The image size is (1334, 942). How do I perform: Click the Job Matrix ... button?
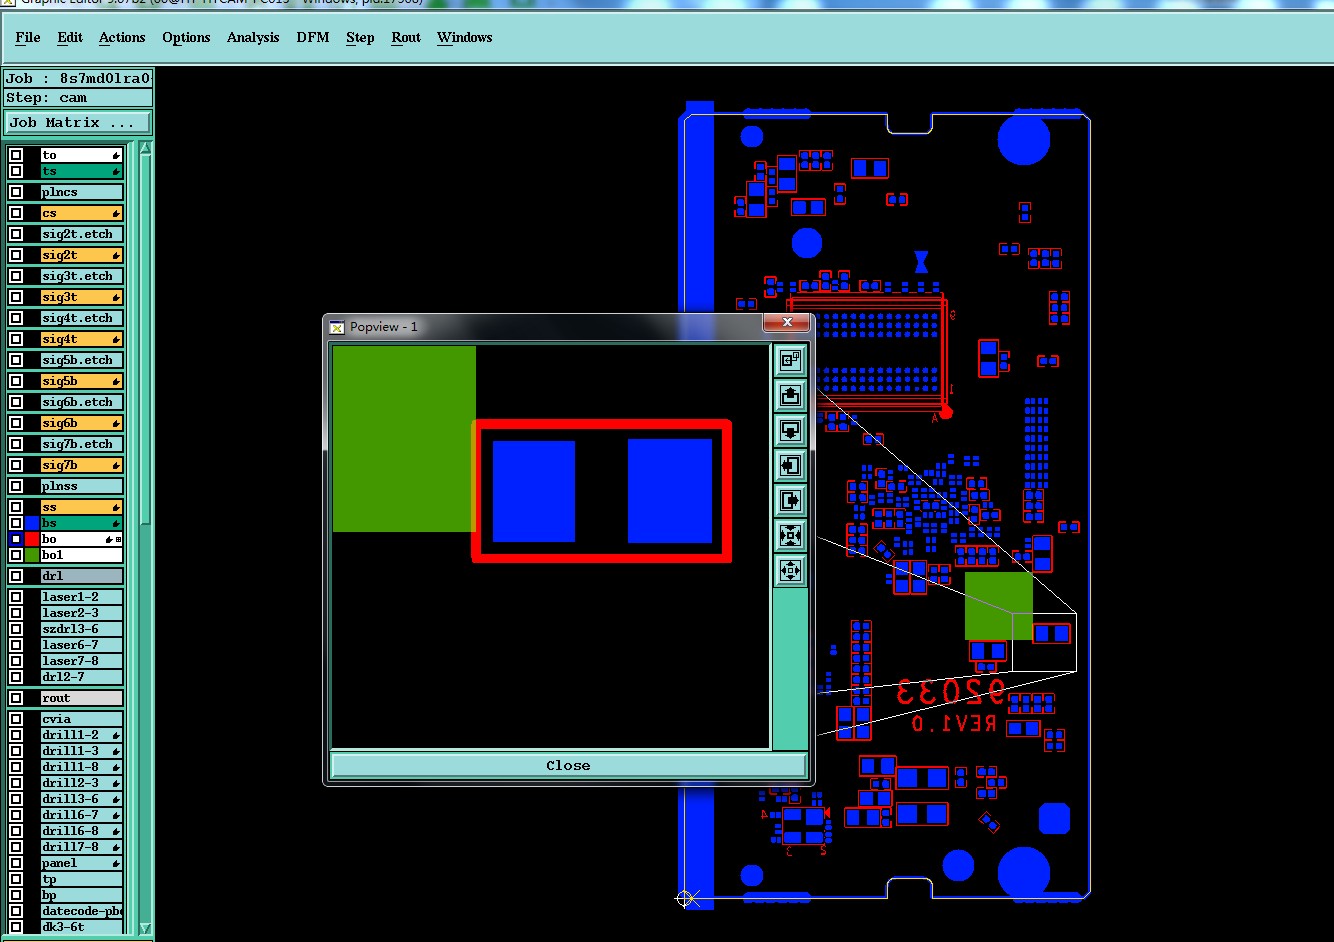(78, 122)
